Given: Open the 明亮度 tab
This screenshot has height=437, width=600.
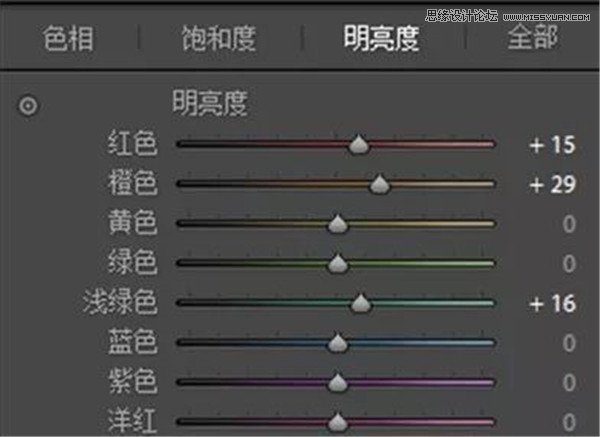Looking at the screenshot, I should [380, 39].
